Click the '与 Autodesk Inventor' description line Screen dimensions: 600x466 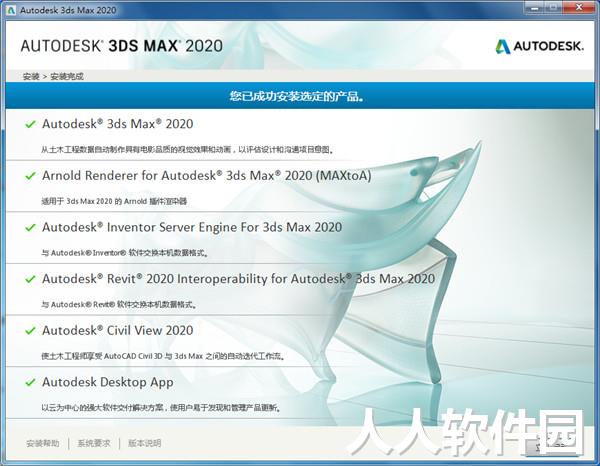pos(125,253)
